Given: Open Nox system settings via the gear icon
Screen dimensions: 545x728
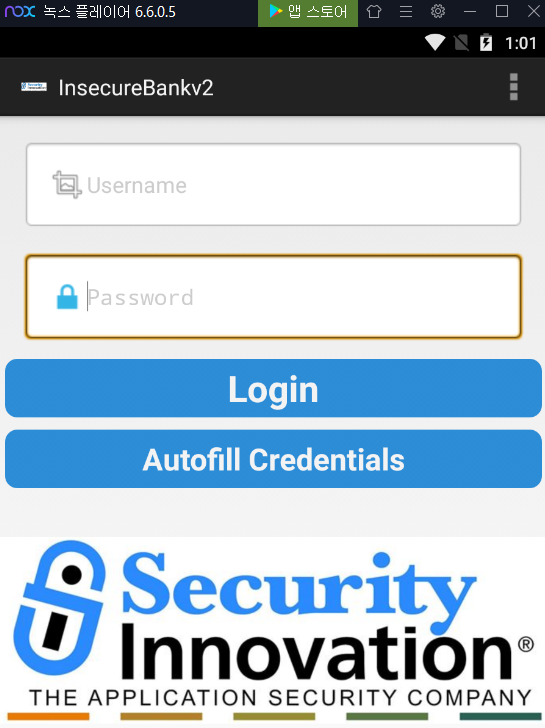Looking at the screenshot, I should (x=438, y=11).
